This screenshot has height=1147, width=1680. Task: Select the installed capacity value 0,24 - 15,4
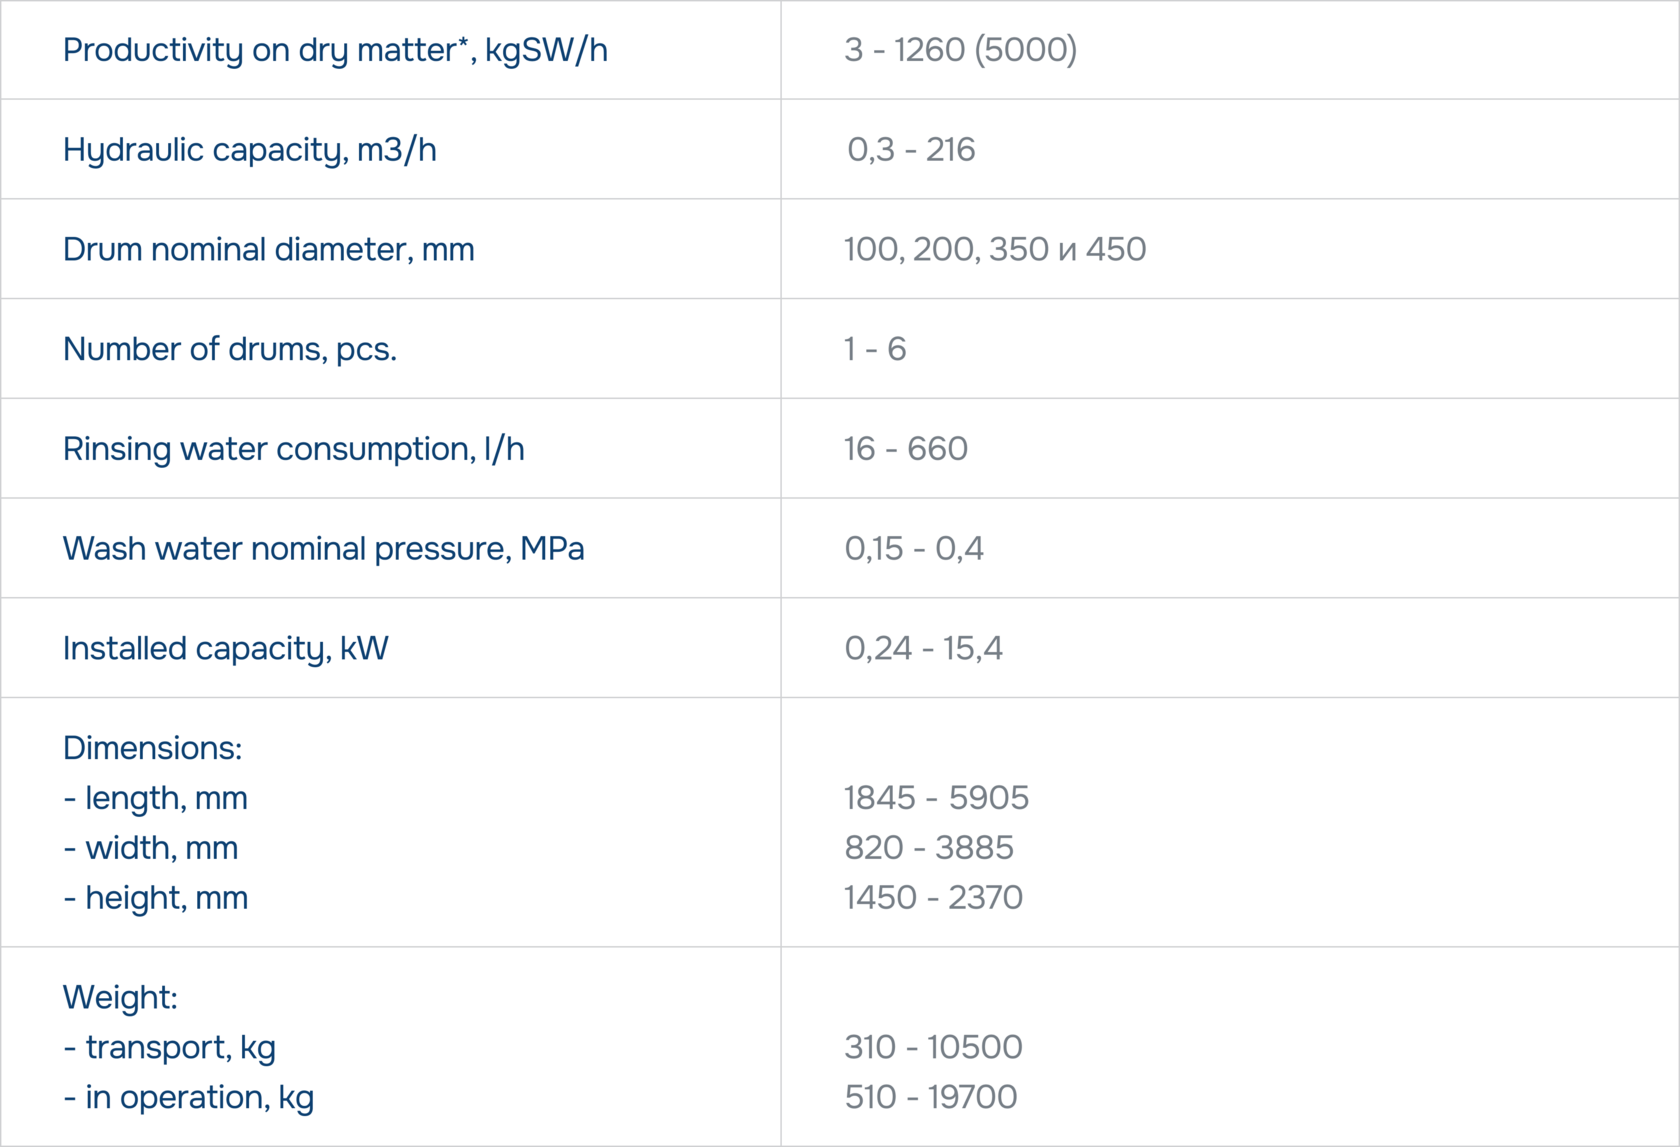tap(923, 649)
